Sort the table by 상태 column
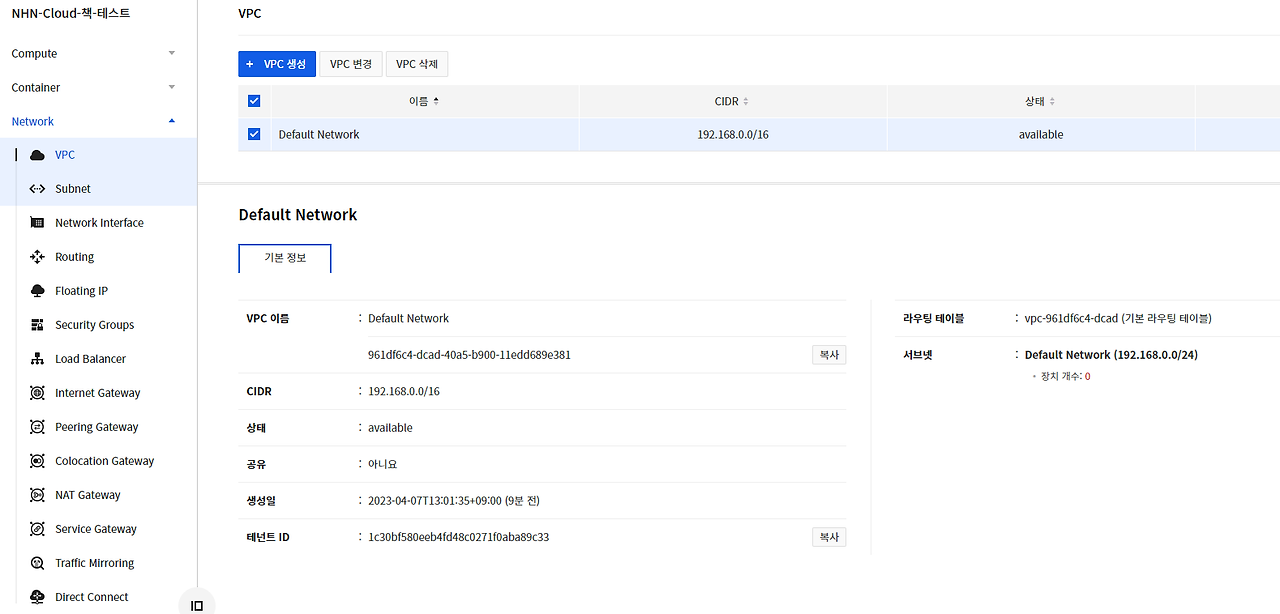This screenshot has height=614, width=1280. (1040, 101)
